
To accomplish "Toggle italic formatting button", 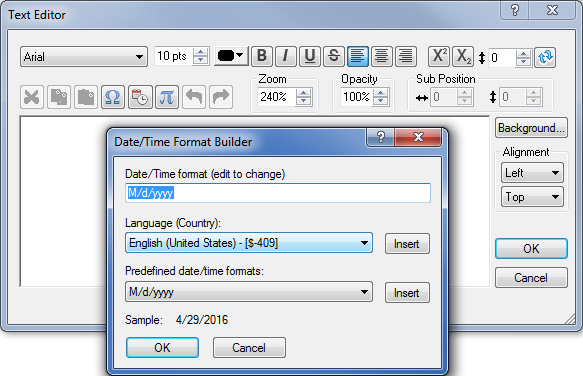I will click(286, 57).
